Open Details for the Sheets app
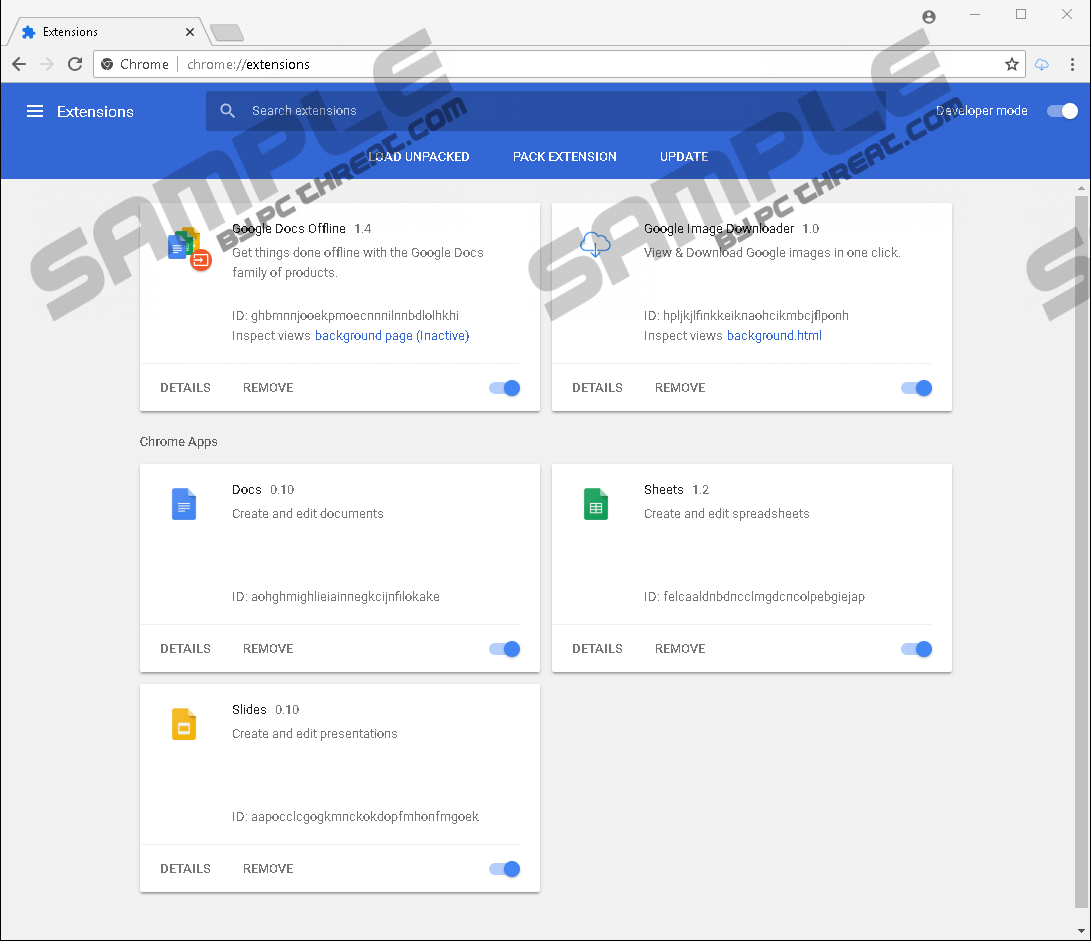This screenshot has width=1091, height=941. (597, 649)
